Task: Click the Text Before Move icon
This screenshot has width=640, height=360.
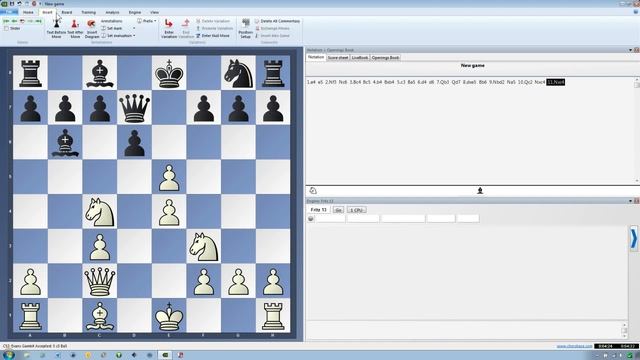Action: 56,24
